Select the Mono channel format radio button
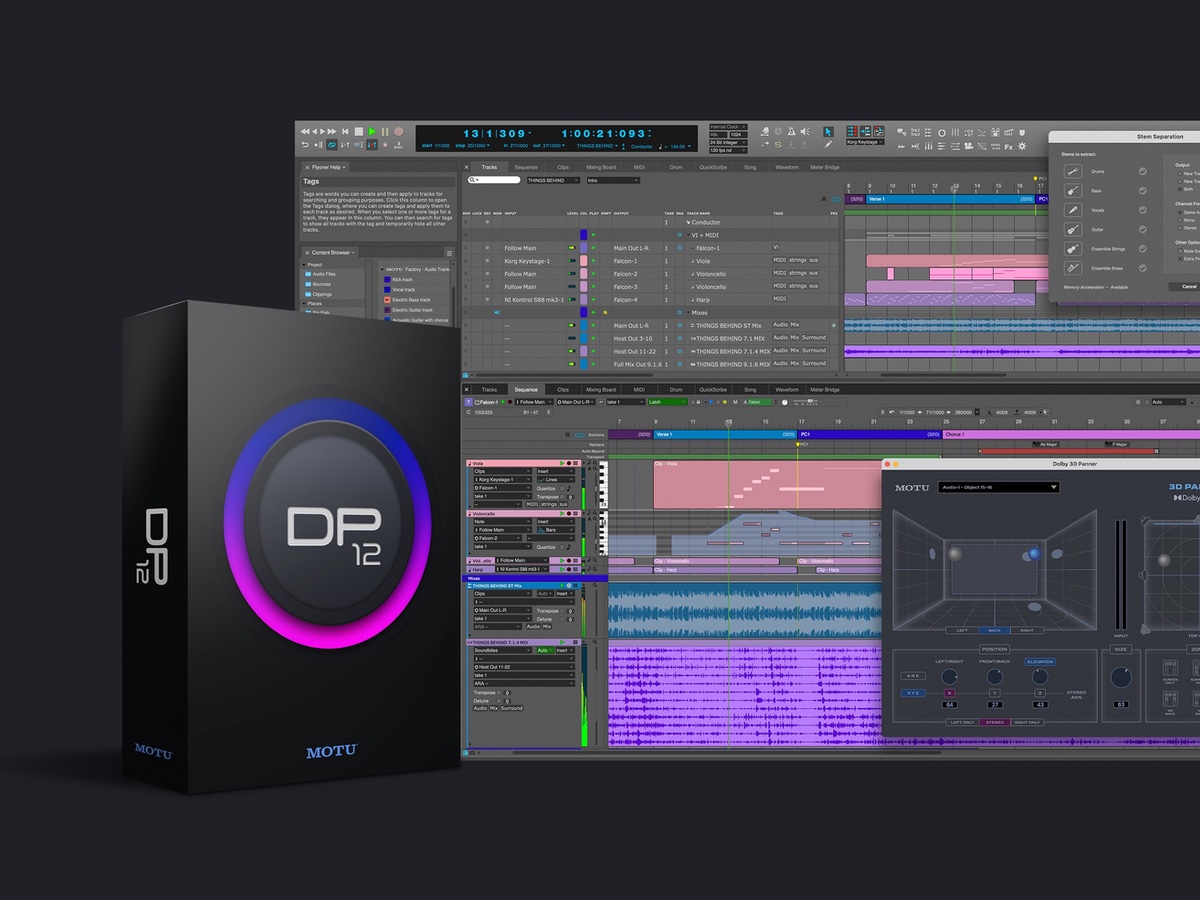The image size is (1200, 900). tap(1179, 221)
